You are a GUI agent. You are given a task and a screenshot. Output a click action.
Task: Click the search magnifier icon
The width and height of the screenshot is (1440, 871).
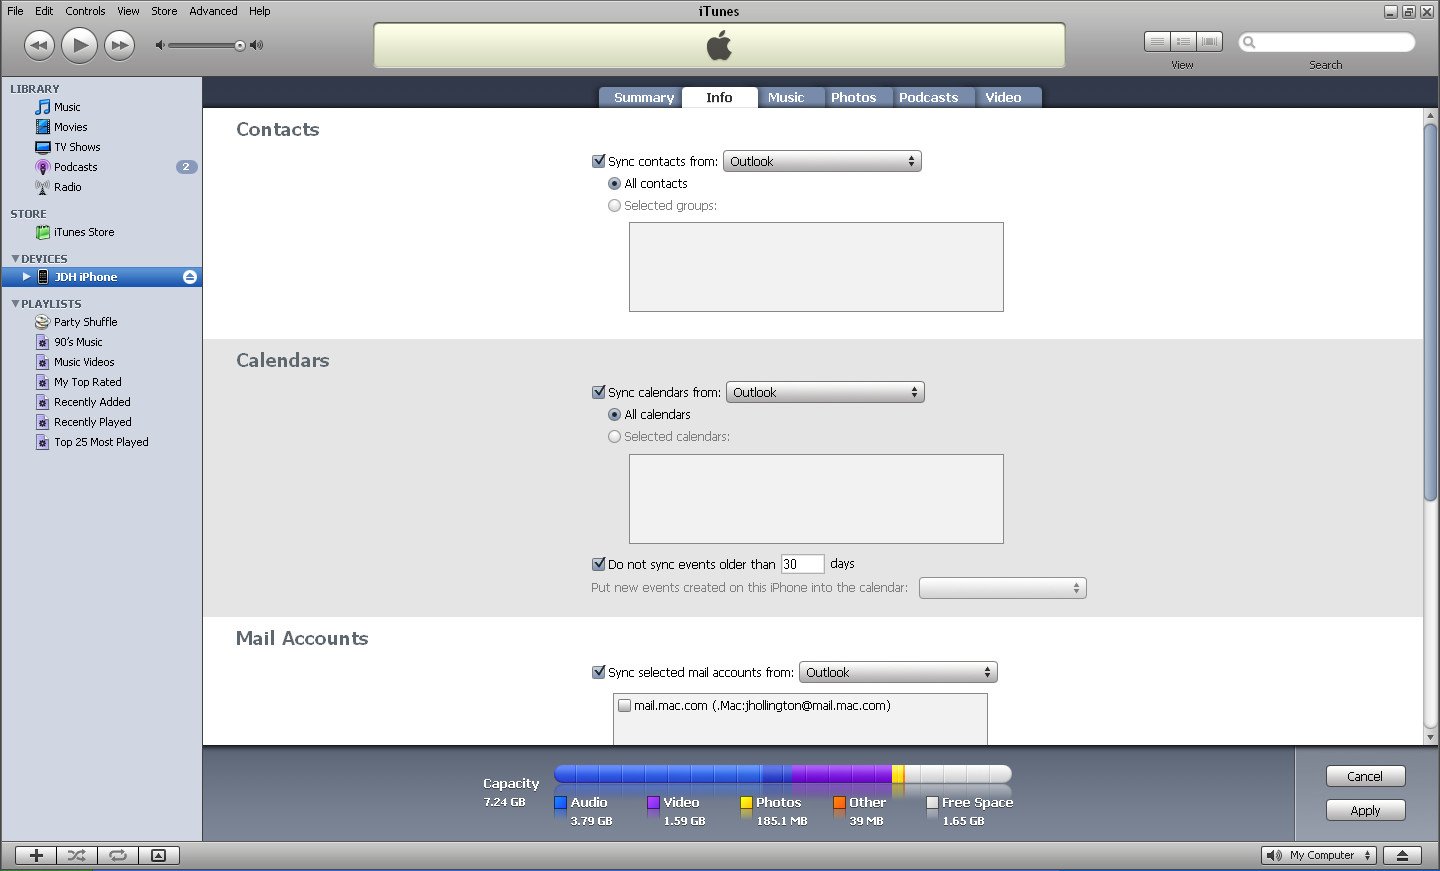(1249, 42)
